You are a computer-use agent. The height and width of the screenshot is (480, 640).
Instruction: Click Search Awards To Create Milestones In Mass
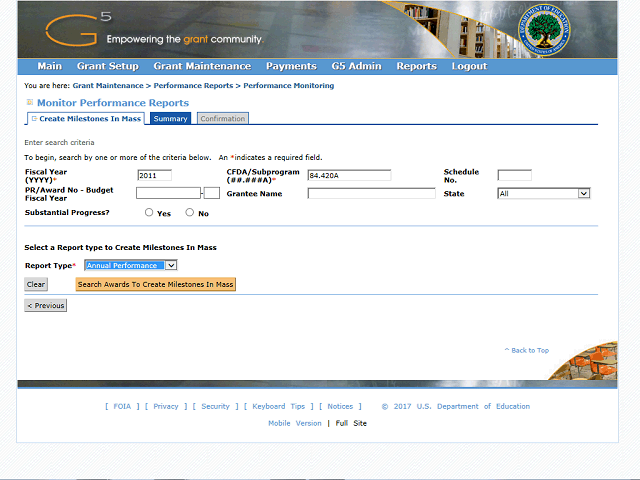(x=156, y=284)
